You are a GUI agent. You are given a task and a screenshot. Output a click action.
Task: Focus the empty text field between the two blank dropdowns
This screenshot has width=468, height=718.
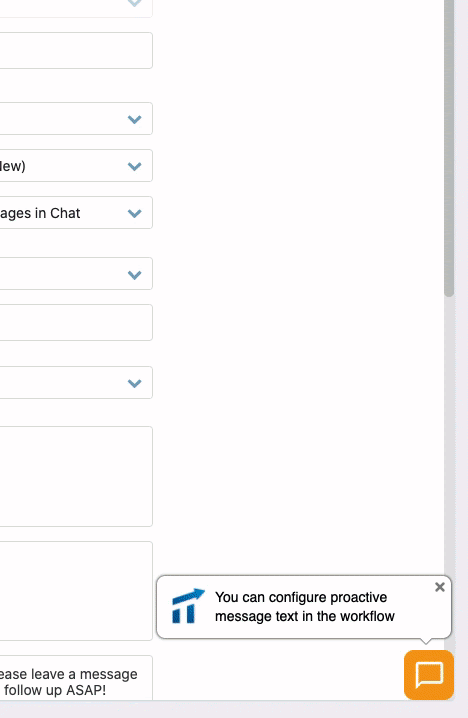[x=76, y=322]
